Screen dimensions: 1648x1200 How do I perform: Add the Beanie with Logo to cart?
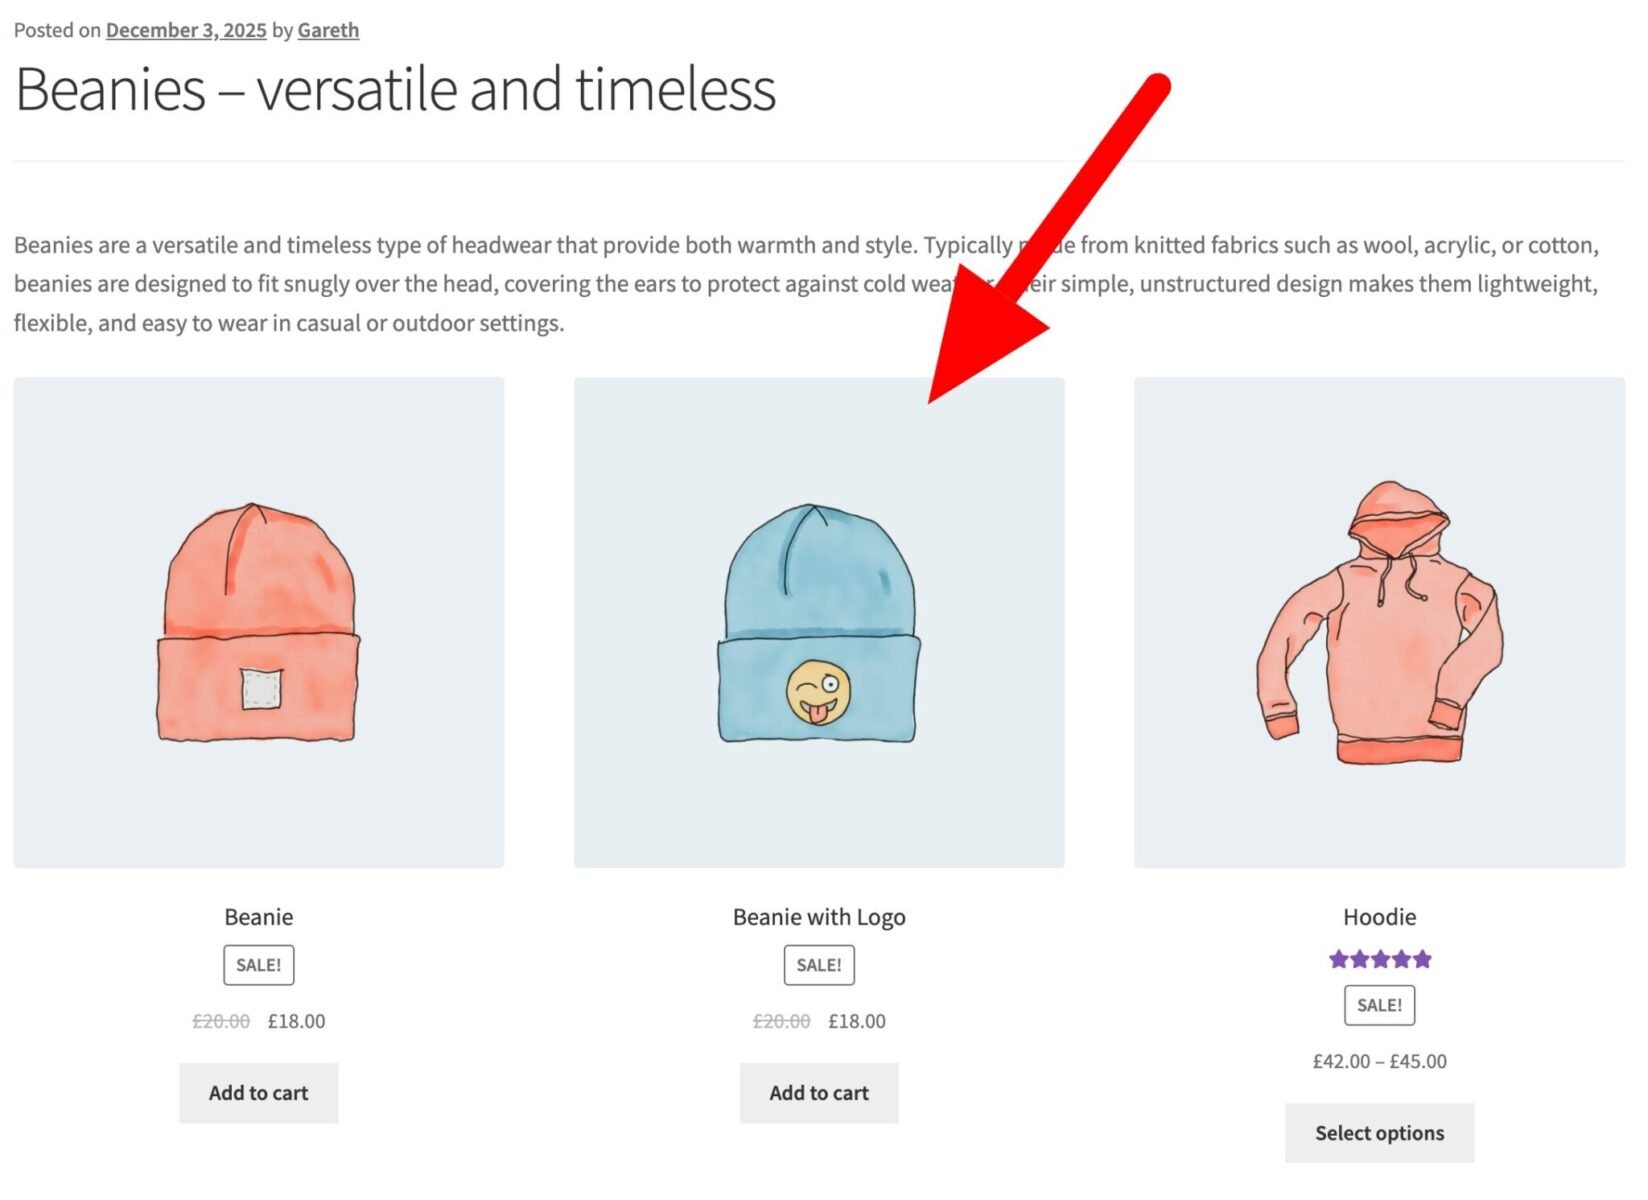[x=818, y=1092]
